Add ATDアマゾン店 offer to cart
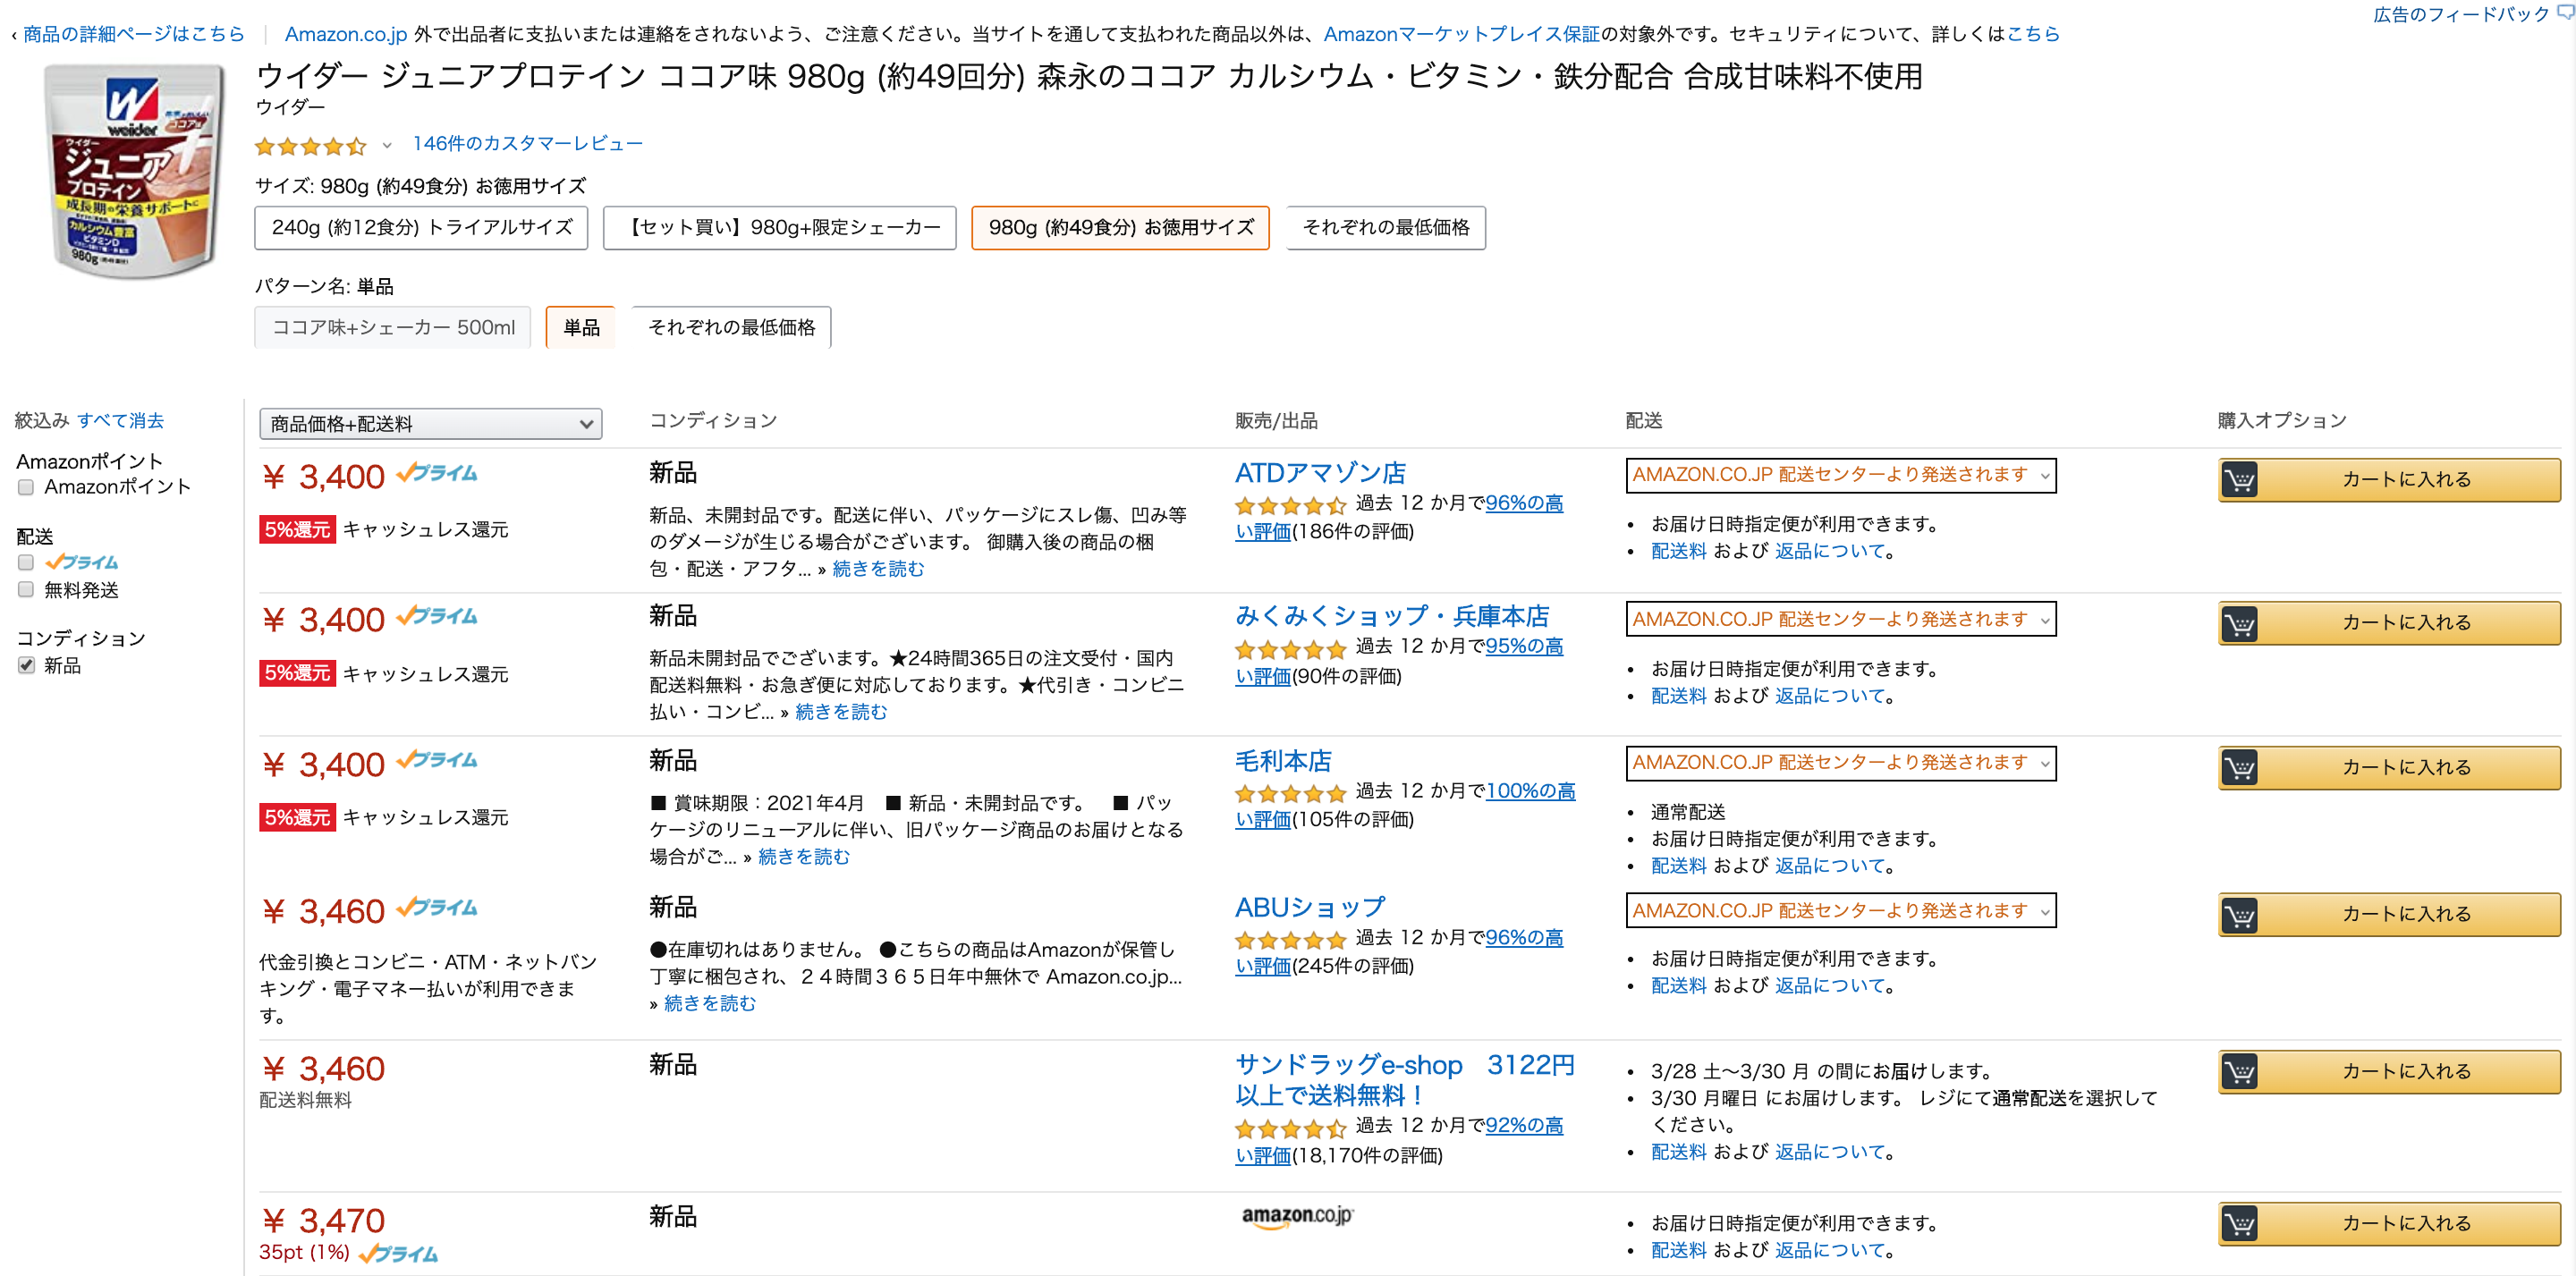Viewport: 2576px width, 1276px height. pyautogui.click(x=2388, y=480)
